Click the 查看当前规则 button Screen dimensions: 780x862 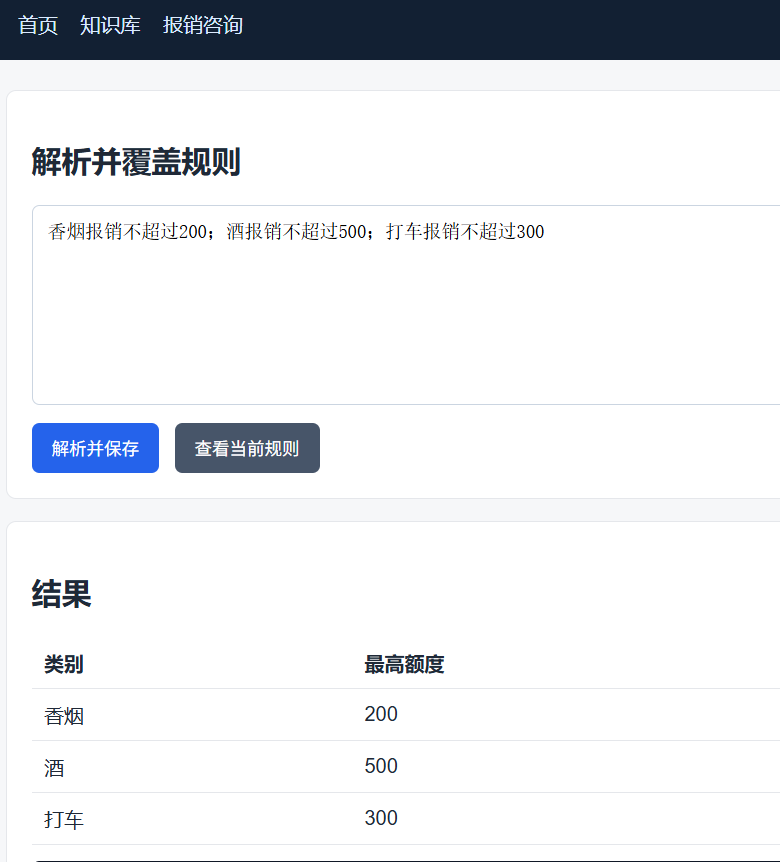pyautogui.click(x=247, y=448)
